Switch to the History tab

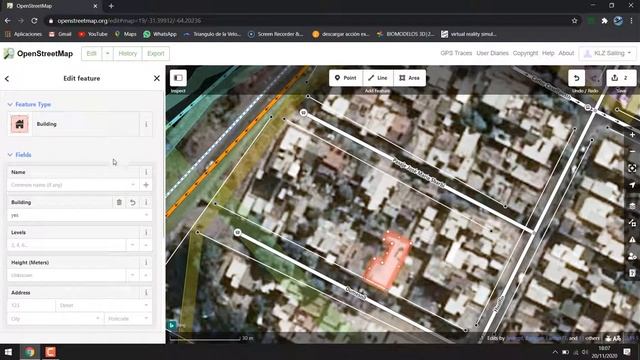click(x=127, y=53)
